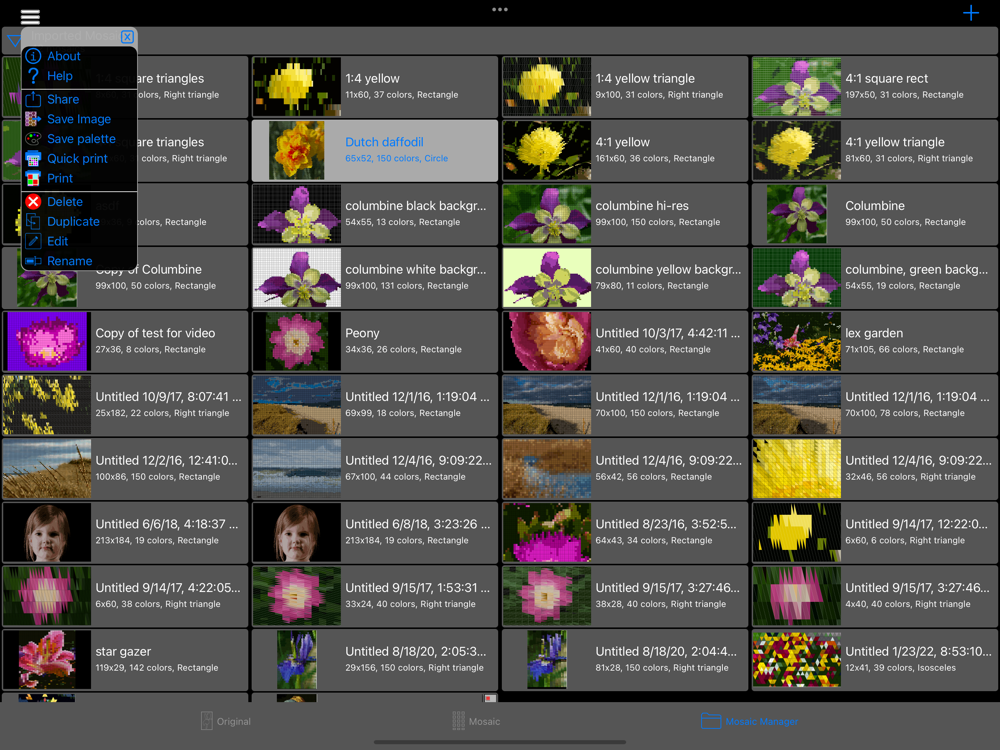Open the three-dot multitasking control
Screen dimensions: 1000x750
500,10
